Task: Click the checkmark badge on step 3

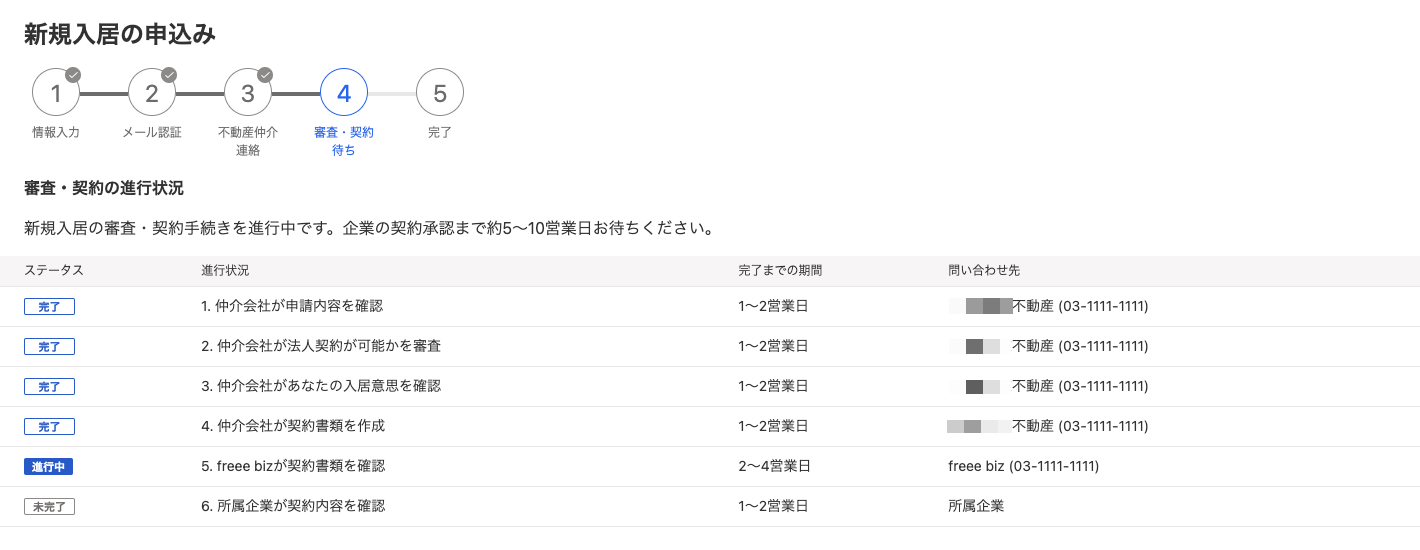Action: (x=265, y=75)
